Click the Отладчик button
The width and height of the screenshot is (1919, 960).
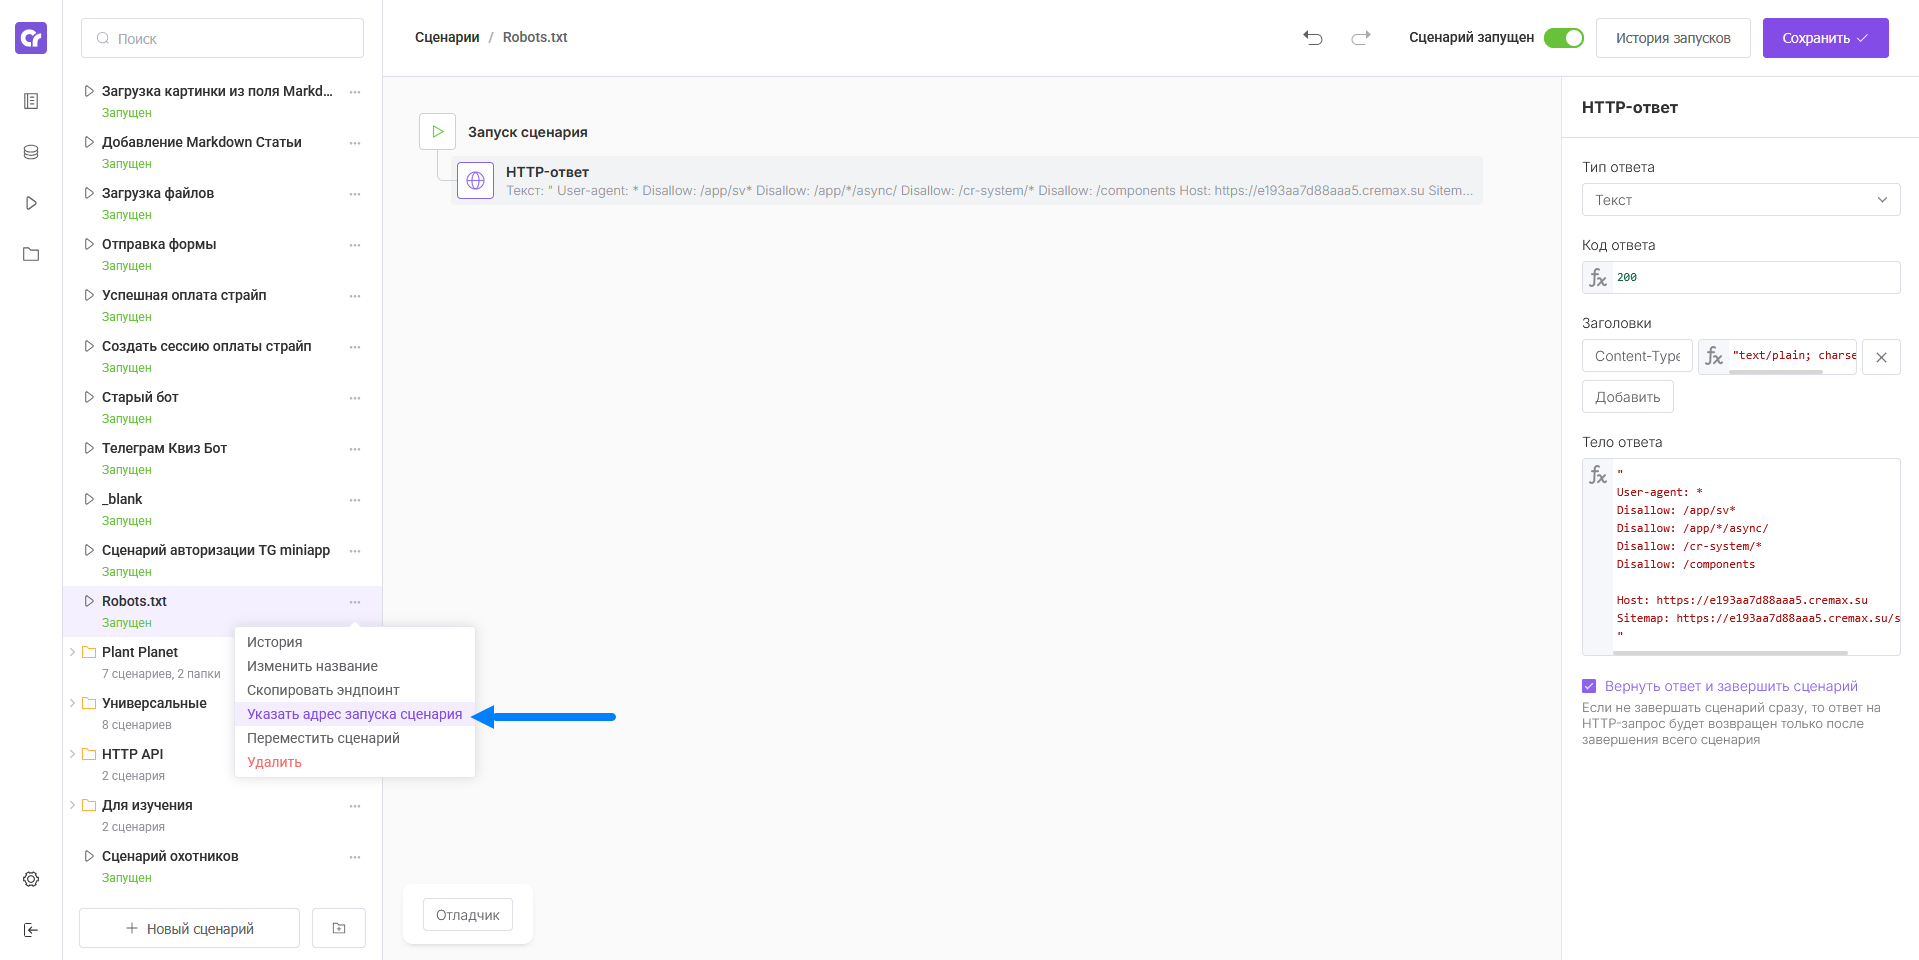tap(468, 915)
